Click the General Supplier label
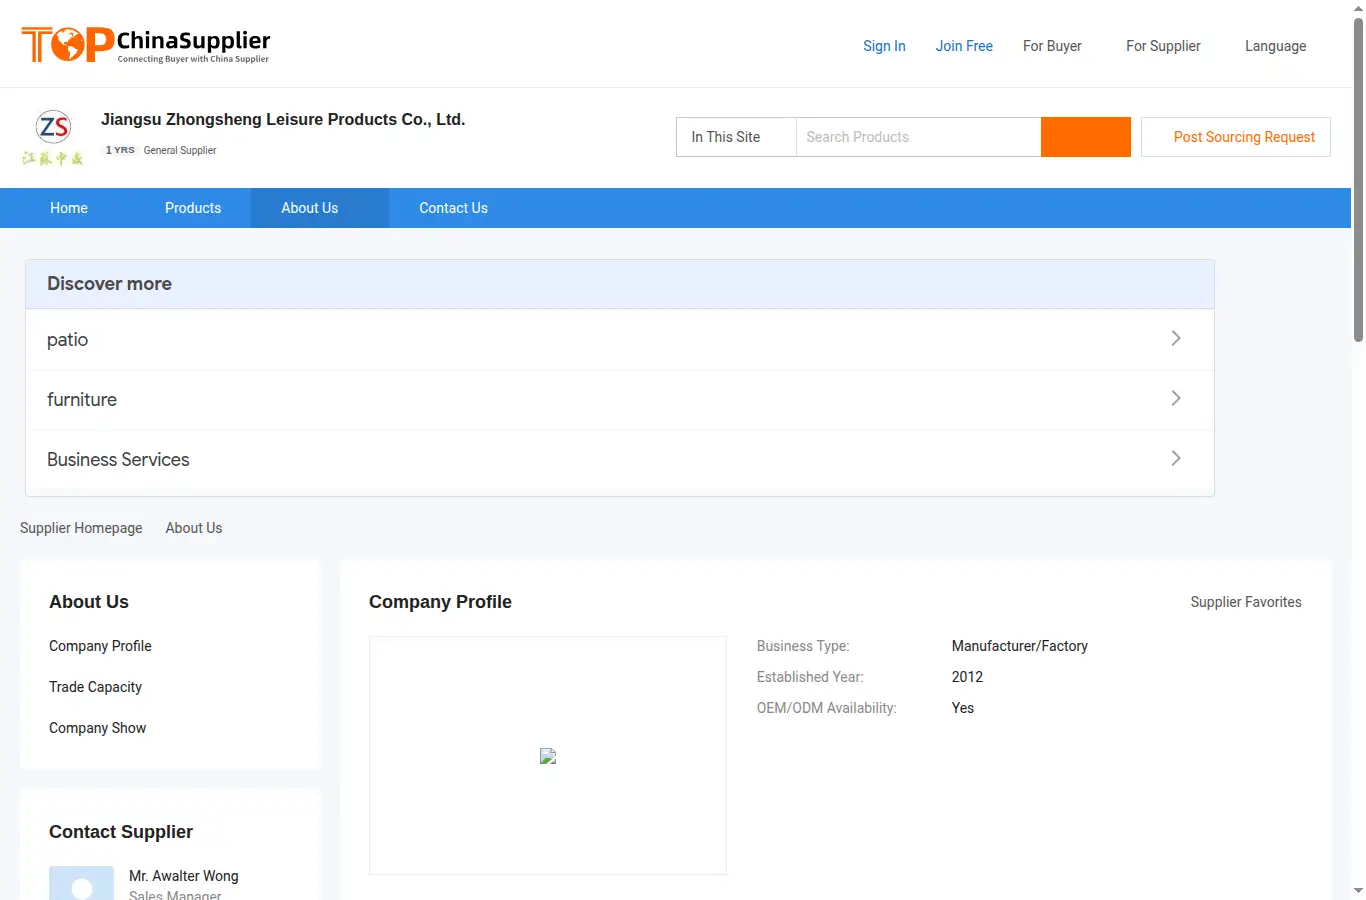The width and height of the screenshot is (1366, 900). (x=180, y=150)
